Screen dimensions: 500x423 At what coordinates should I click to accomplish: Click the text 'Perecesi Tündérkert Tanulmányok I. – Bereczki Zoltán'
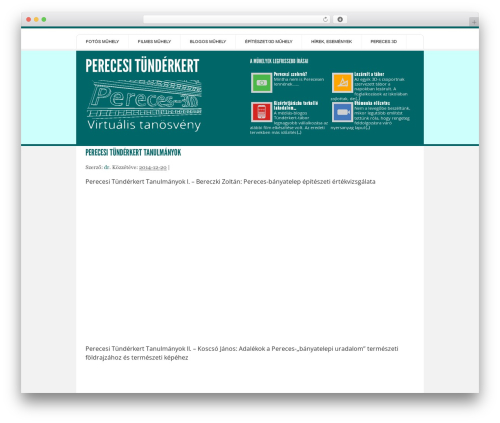pyautogui.click(x=162, y=182)
